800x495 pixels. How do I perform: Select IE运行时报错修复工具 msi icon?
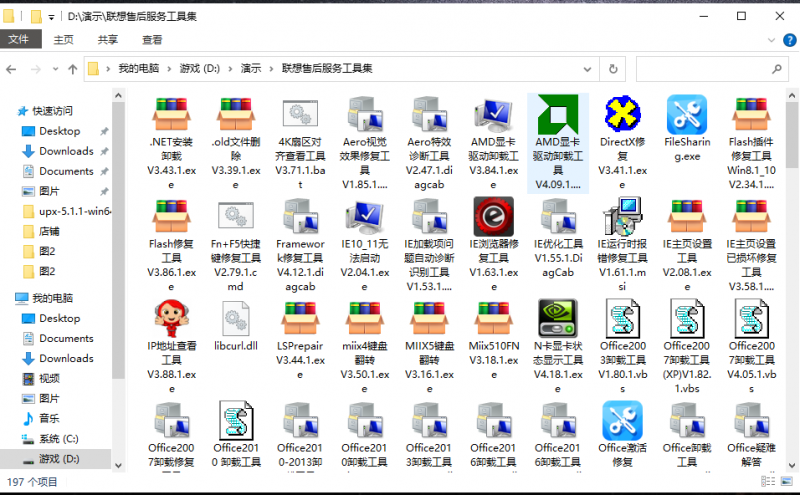tap(622, 216)
